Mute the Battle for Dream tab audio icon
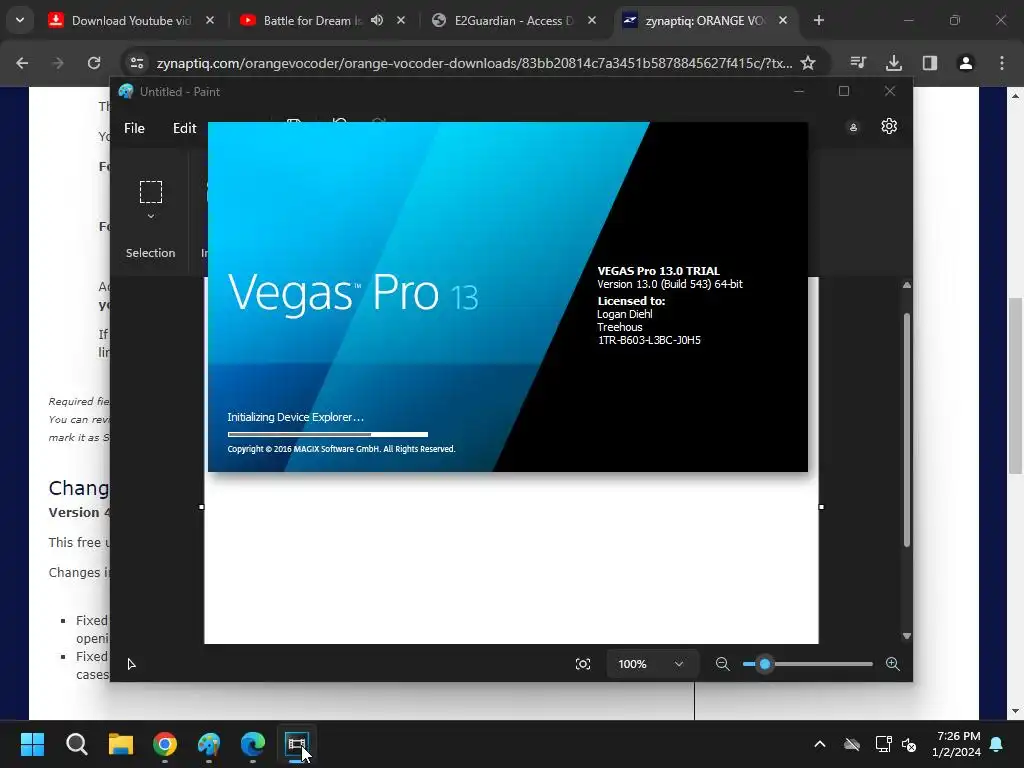 (x=377, y=21)
